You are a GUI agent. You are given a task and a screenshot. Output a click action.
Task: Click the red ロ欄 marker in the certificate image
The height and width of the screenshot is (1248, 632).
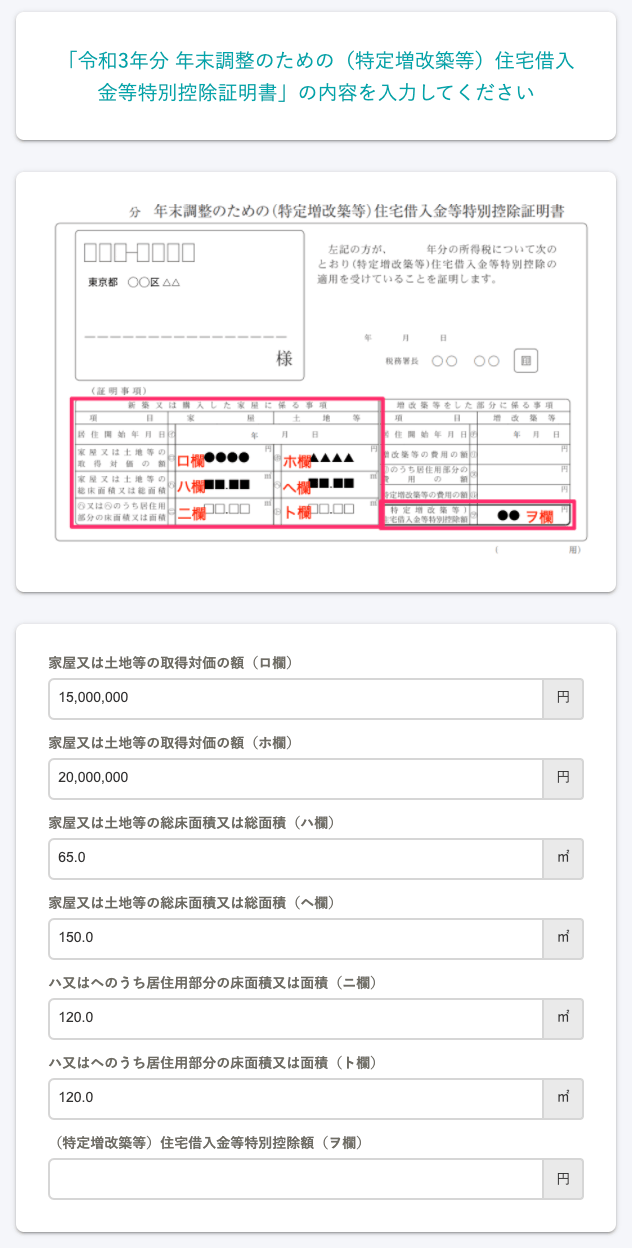click(190, 461)
